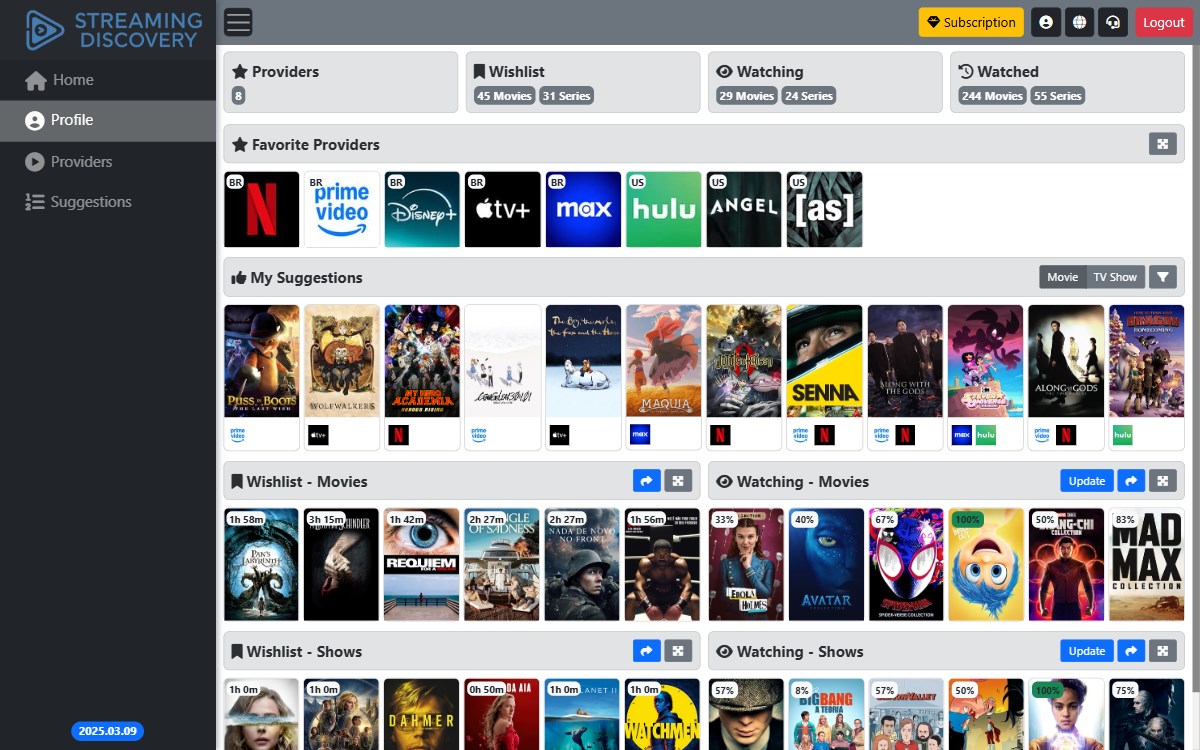This screenshot has height=750, width=1200.
Task: Open Avatar poster at 40% watched
Action: (x=827, y=565)
